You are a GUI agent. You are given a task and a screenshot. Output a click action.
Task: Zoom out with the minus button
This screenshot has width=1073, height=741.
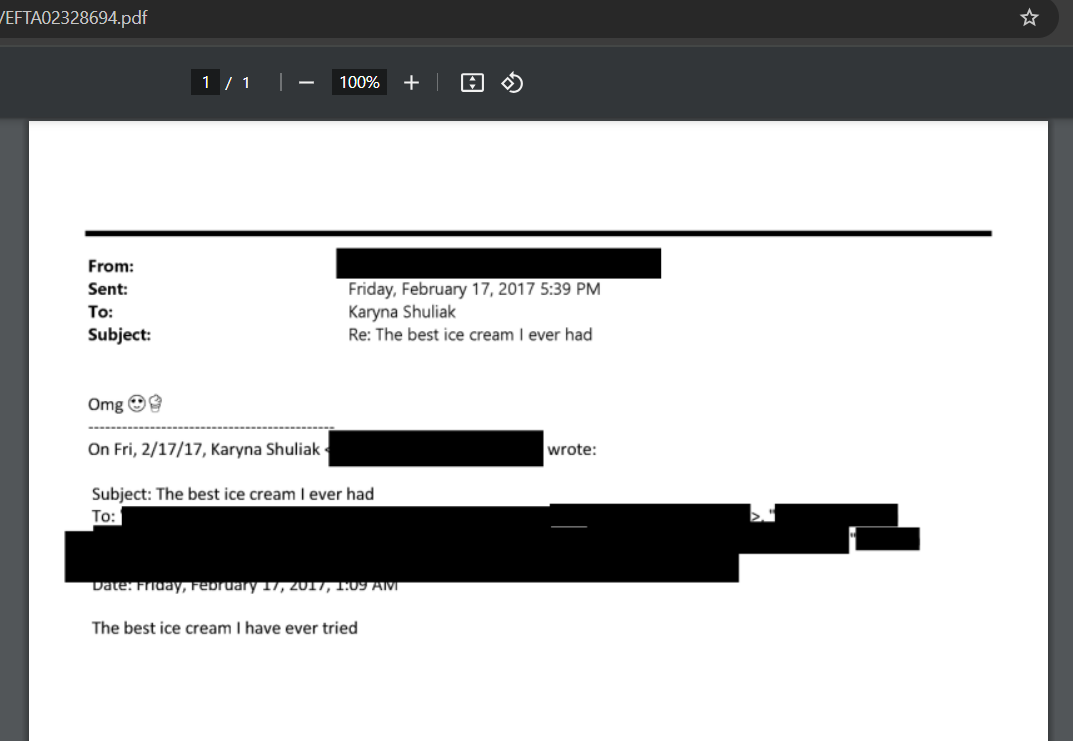(306, 83)
